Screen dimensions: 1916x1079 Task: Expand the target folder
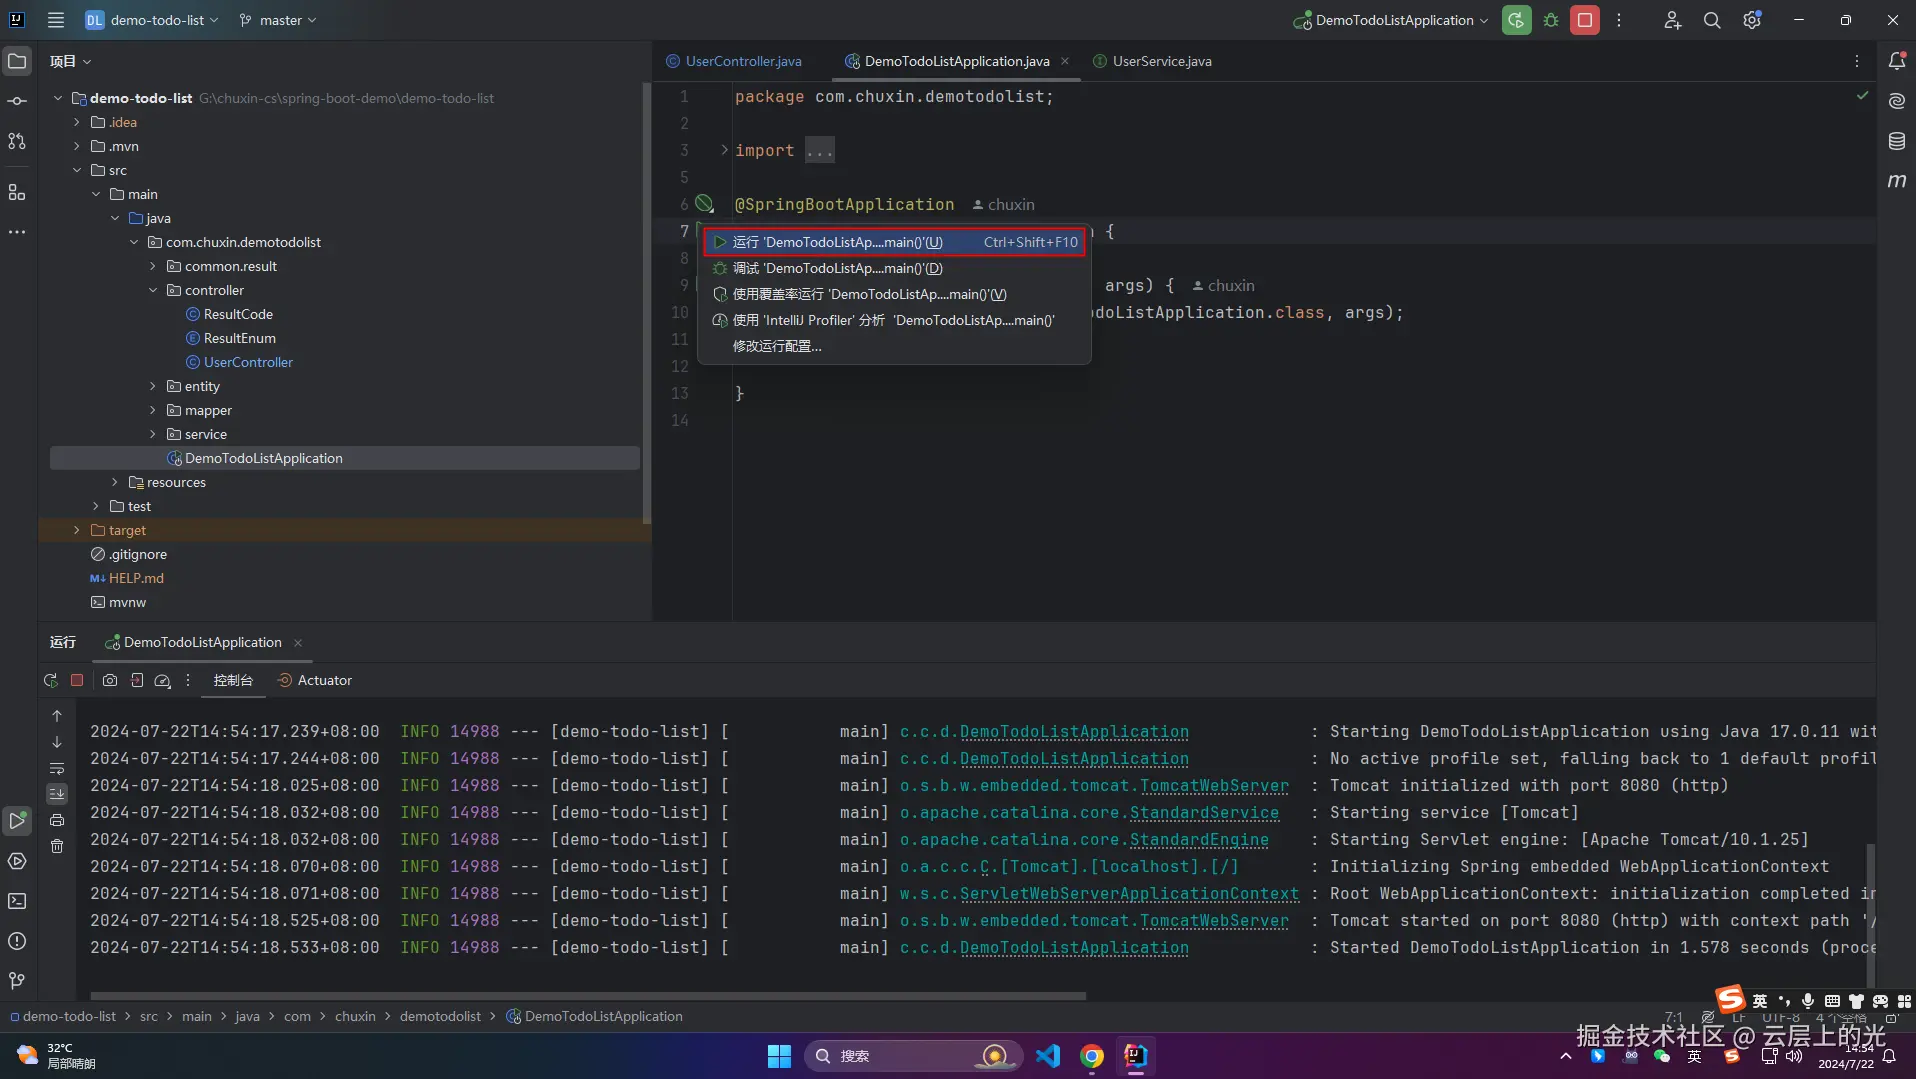pyautogui.click(x=77, y=530)
